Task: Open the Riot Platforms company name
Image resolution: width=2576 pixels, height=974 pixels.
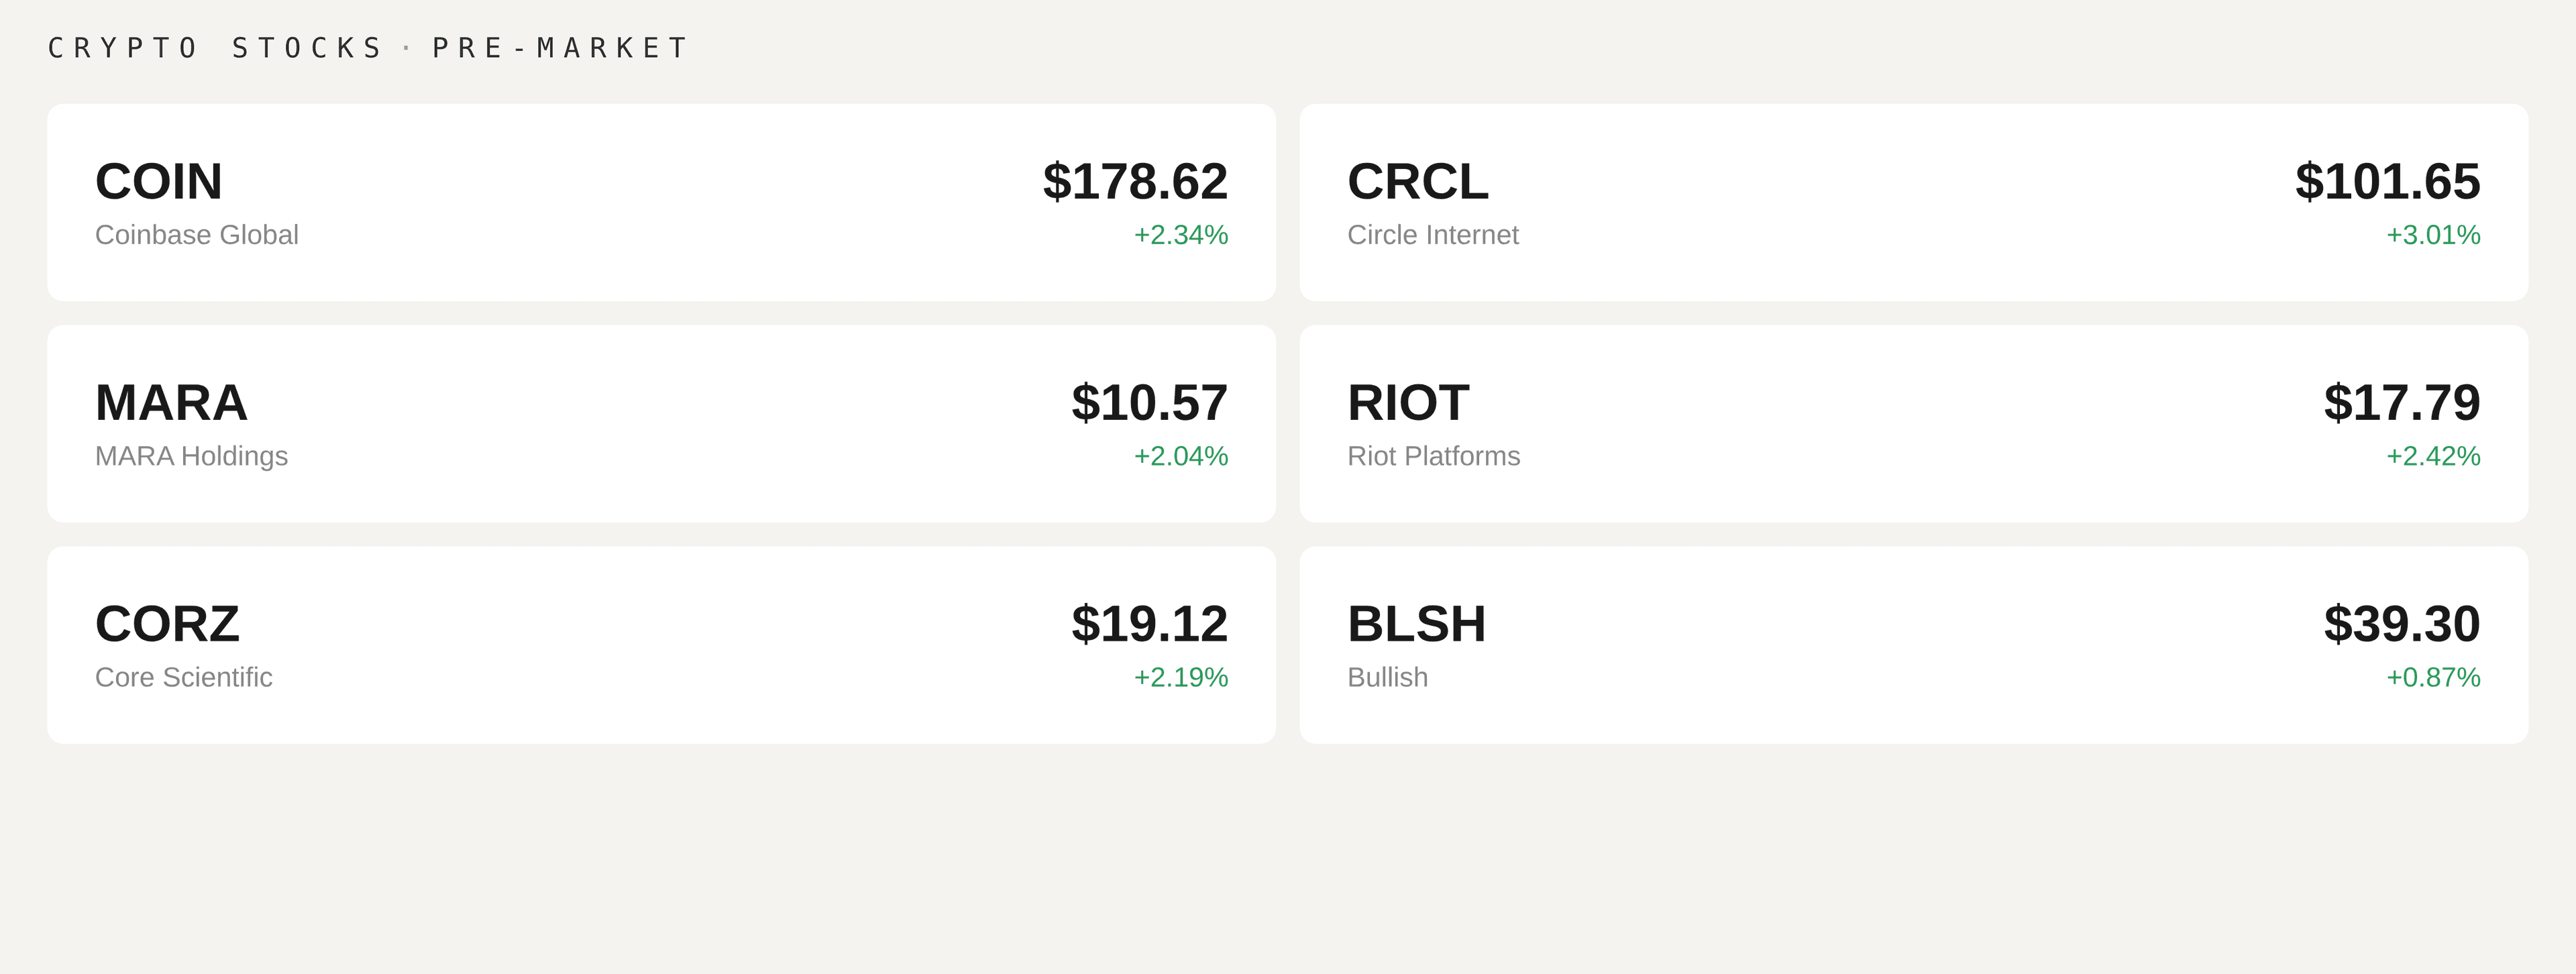Action: tap(1433, 456)
